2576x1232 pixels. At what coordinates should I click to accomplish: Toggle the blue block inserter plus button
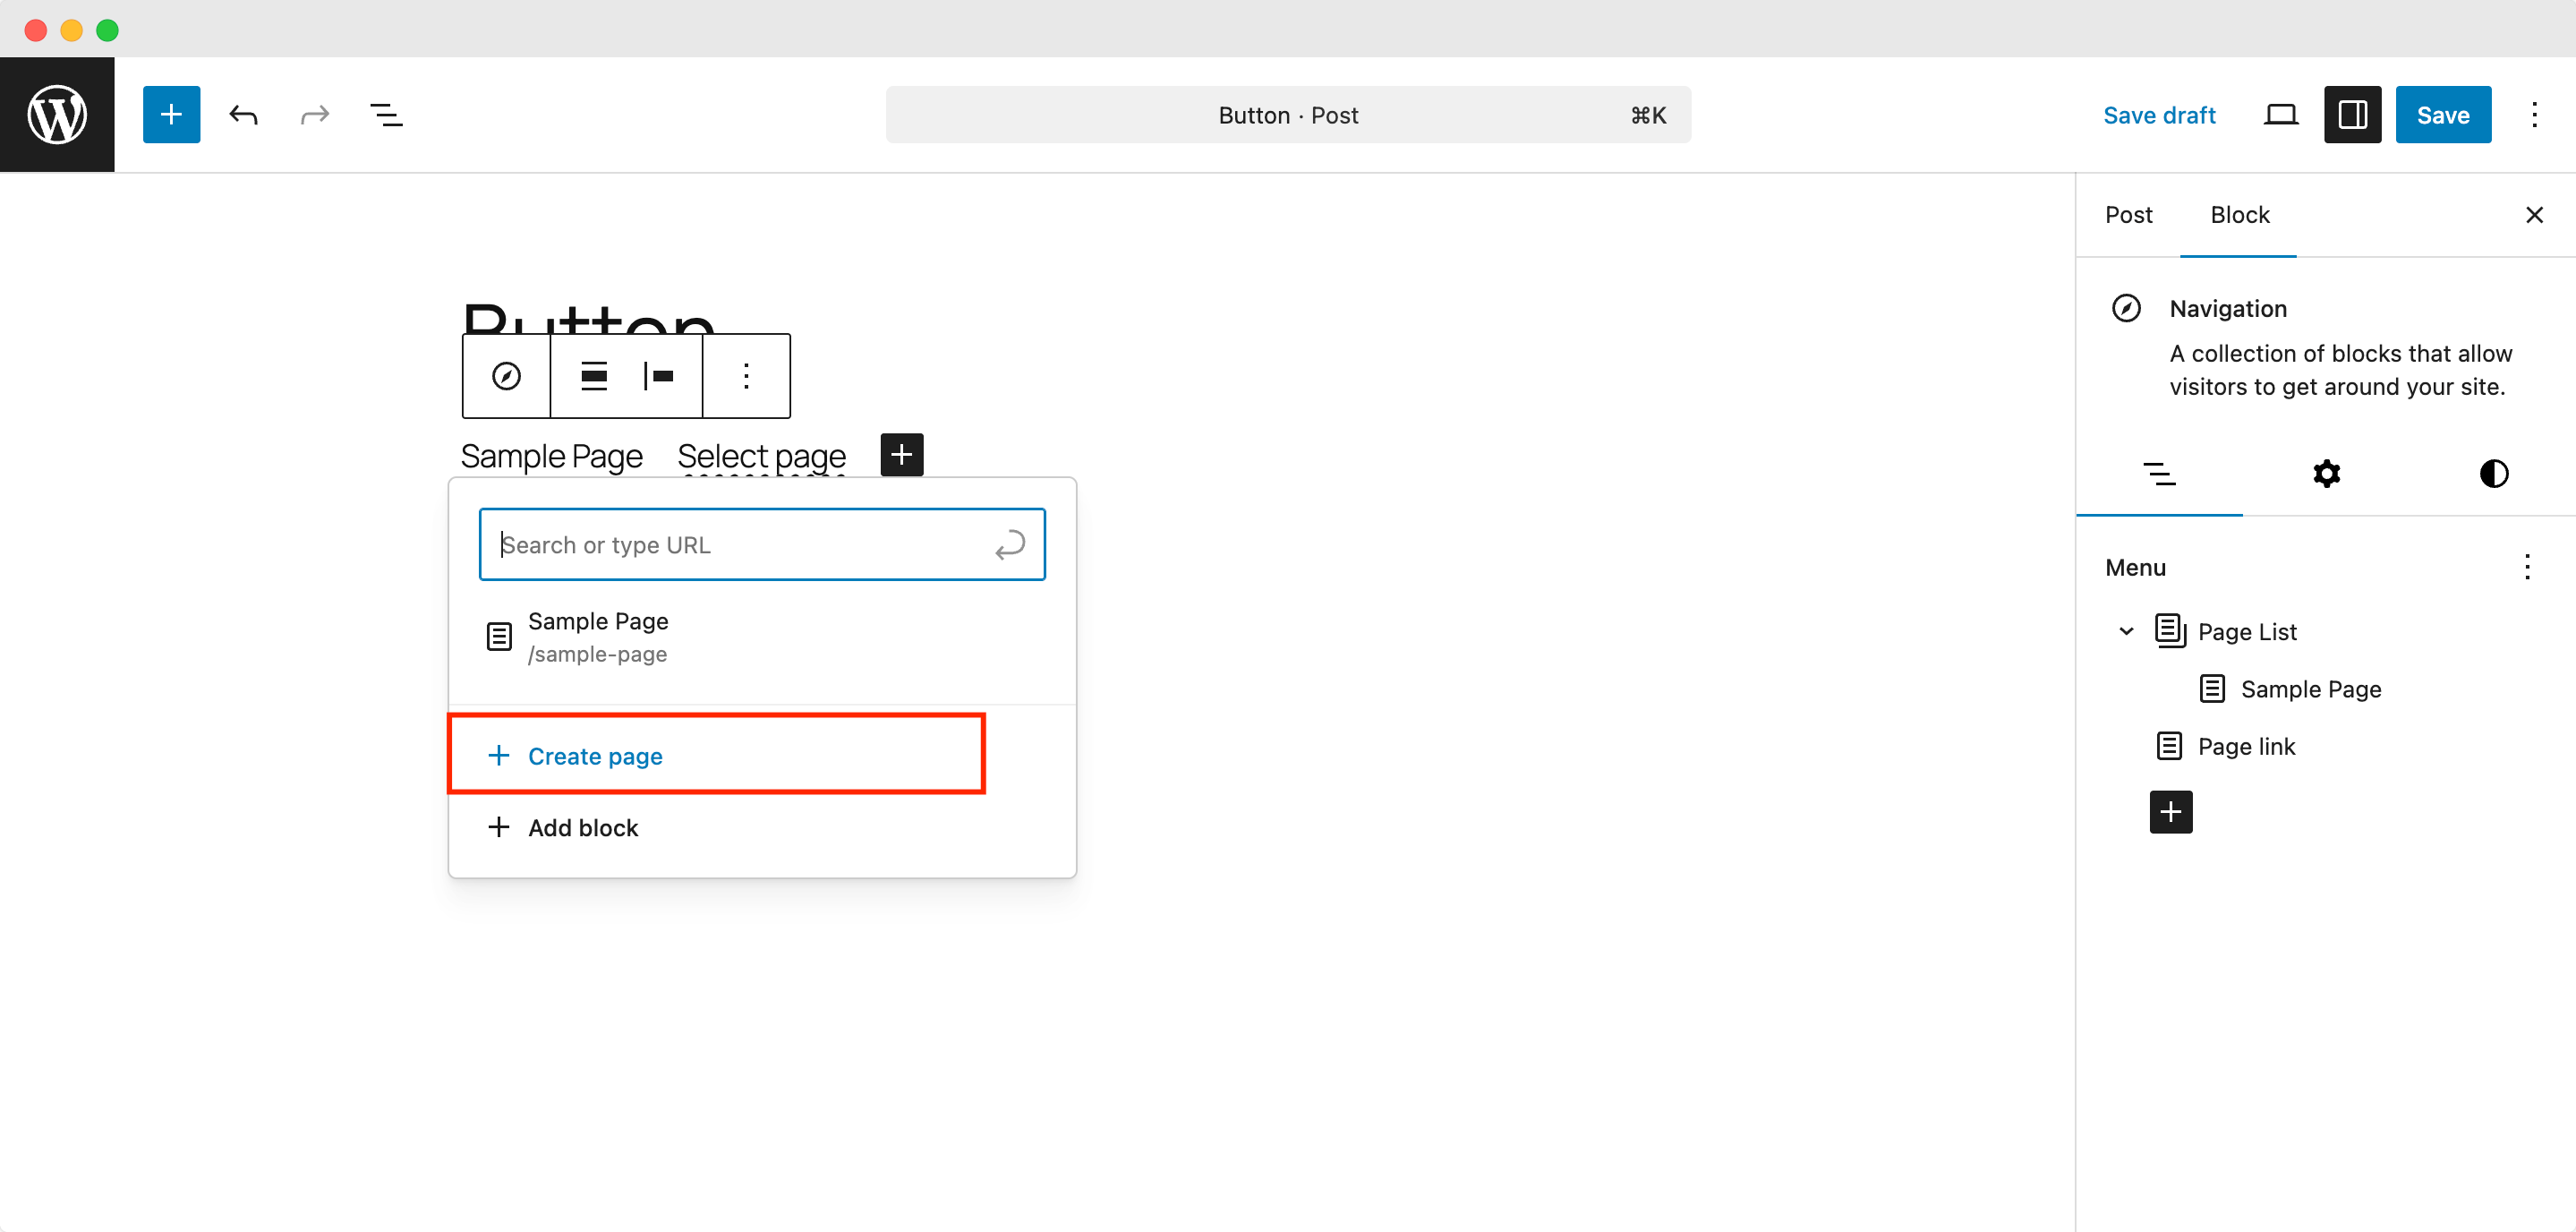(x=171, y=115)
